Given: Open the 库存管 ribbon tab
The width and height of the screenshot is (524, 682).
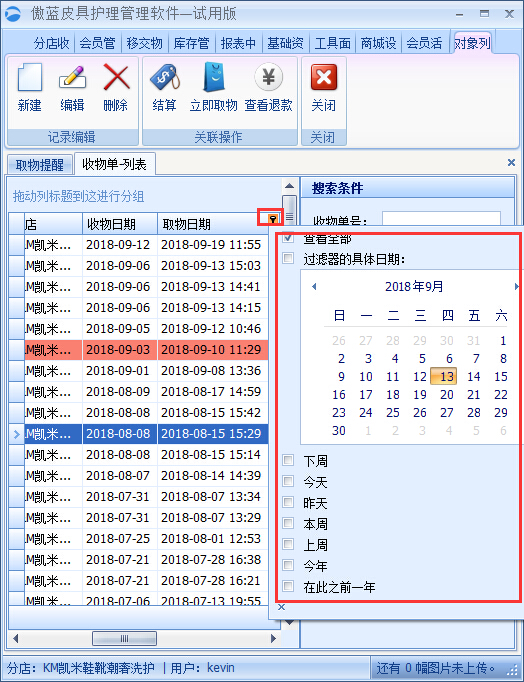Looking at the screenshot, I should 191,43.
